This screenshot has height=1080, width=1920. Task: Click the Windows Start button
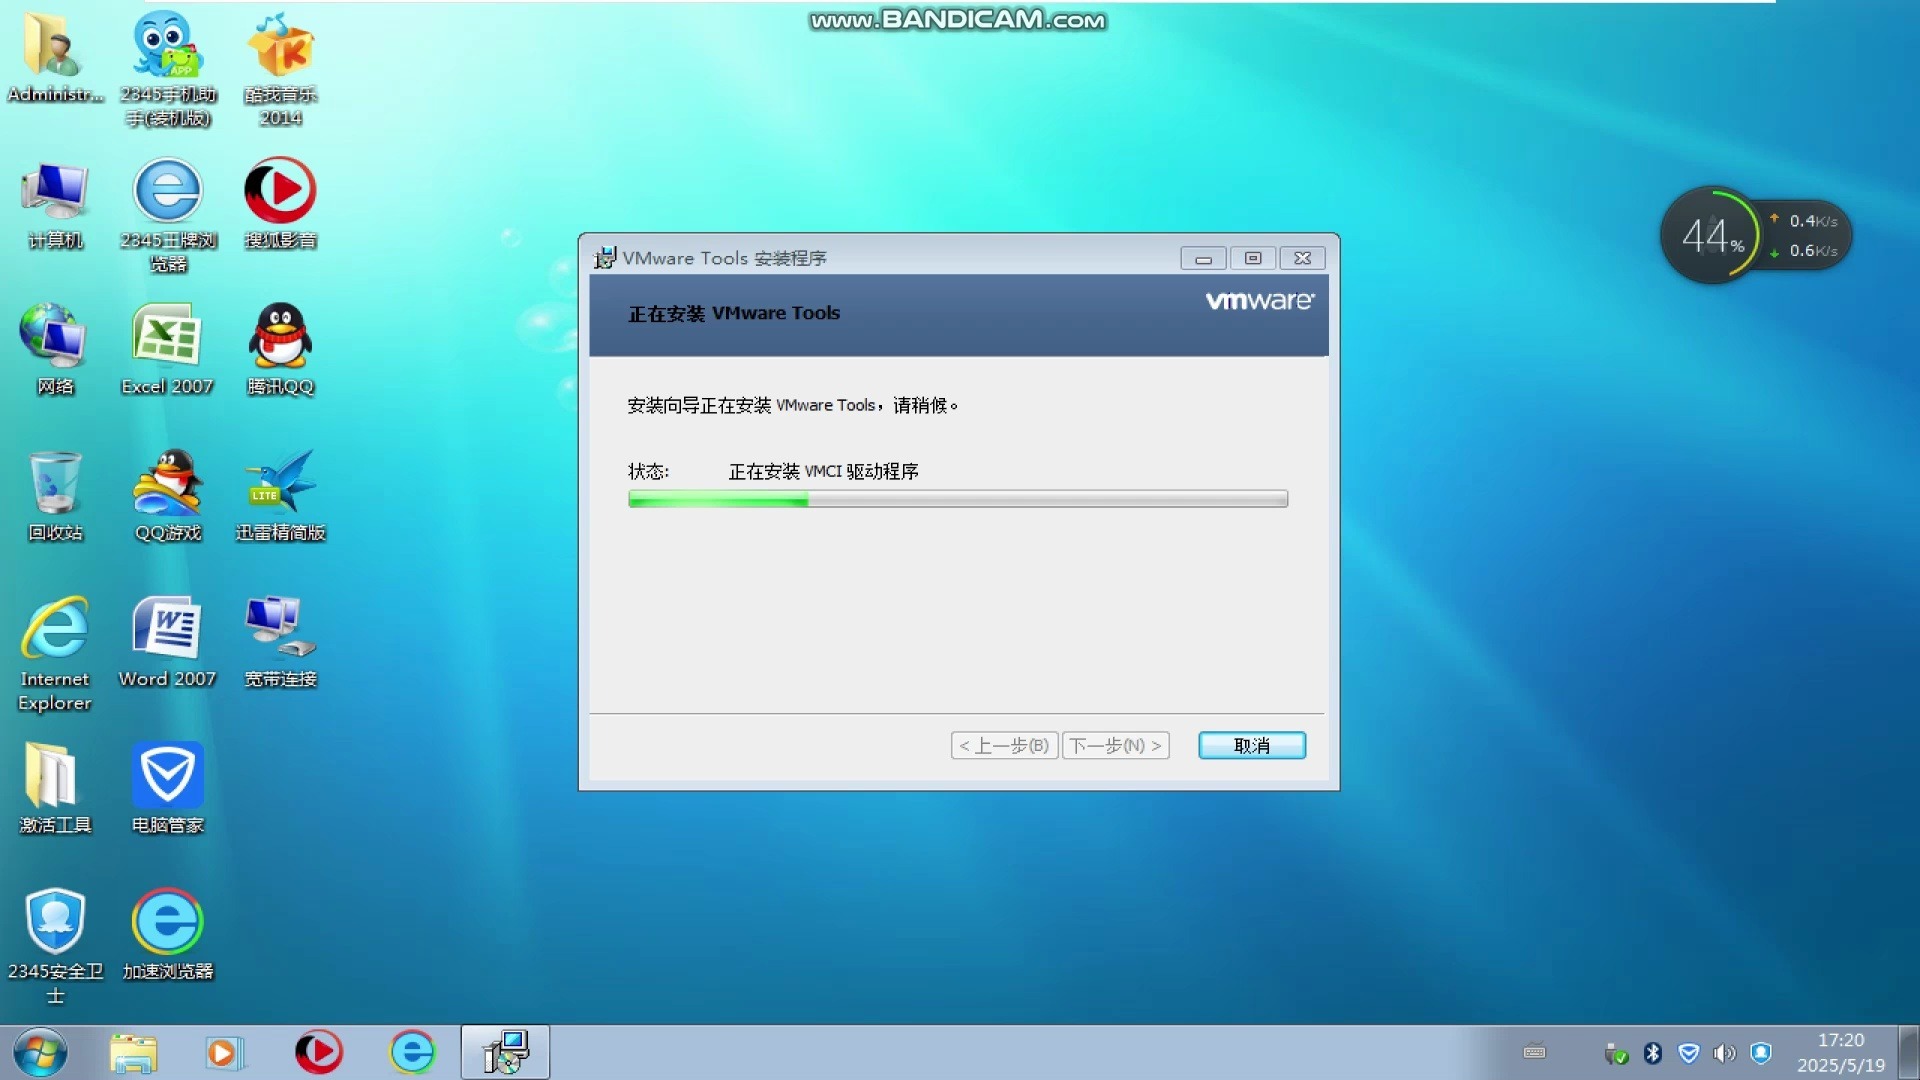click(x=40, y=1052)
